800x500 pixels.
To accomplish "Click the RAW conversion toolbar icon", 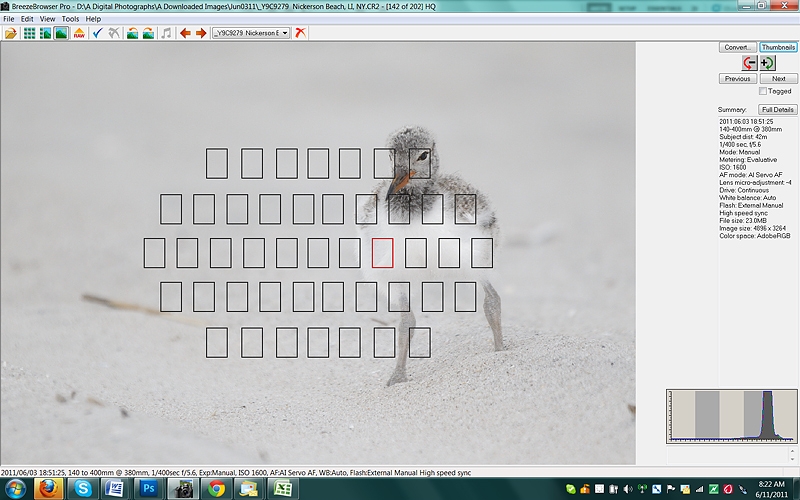I will point(79,33).
